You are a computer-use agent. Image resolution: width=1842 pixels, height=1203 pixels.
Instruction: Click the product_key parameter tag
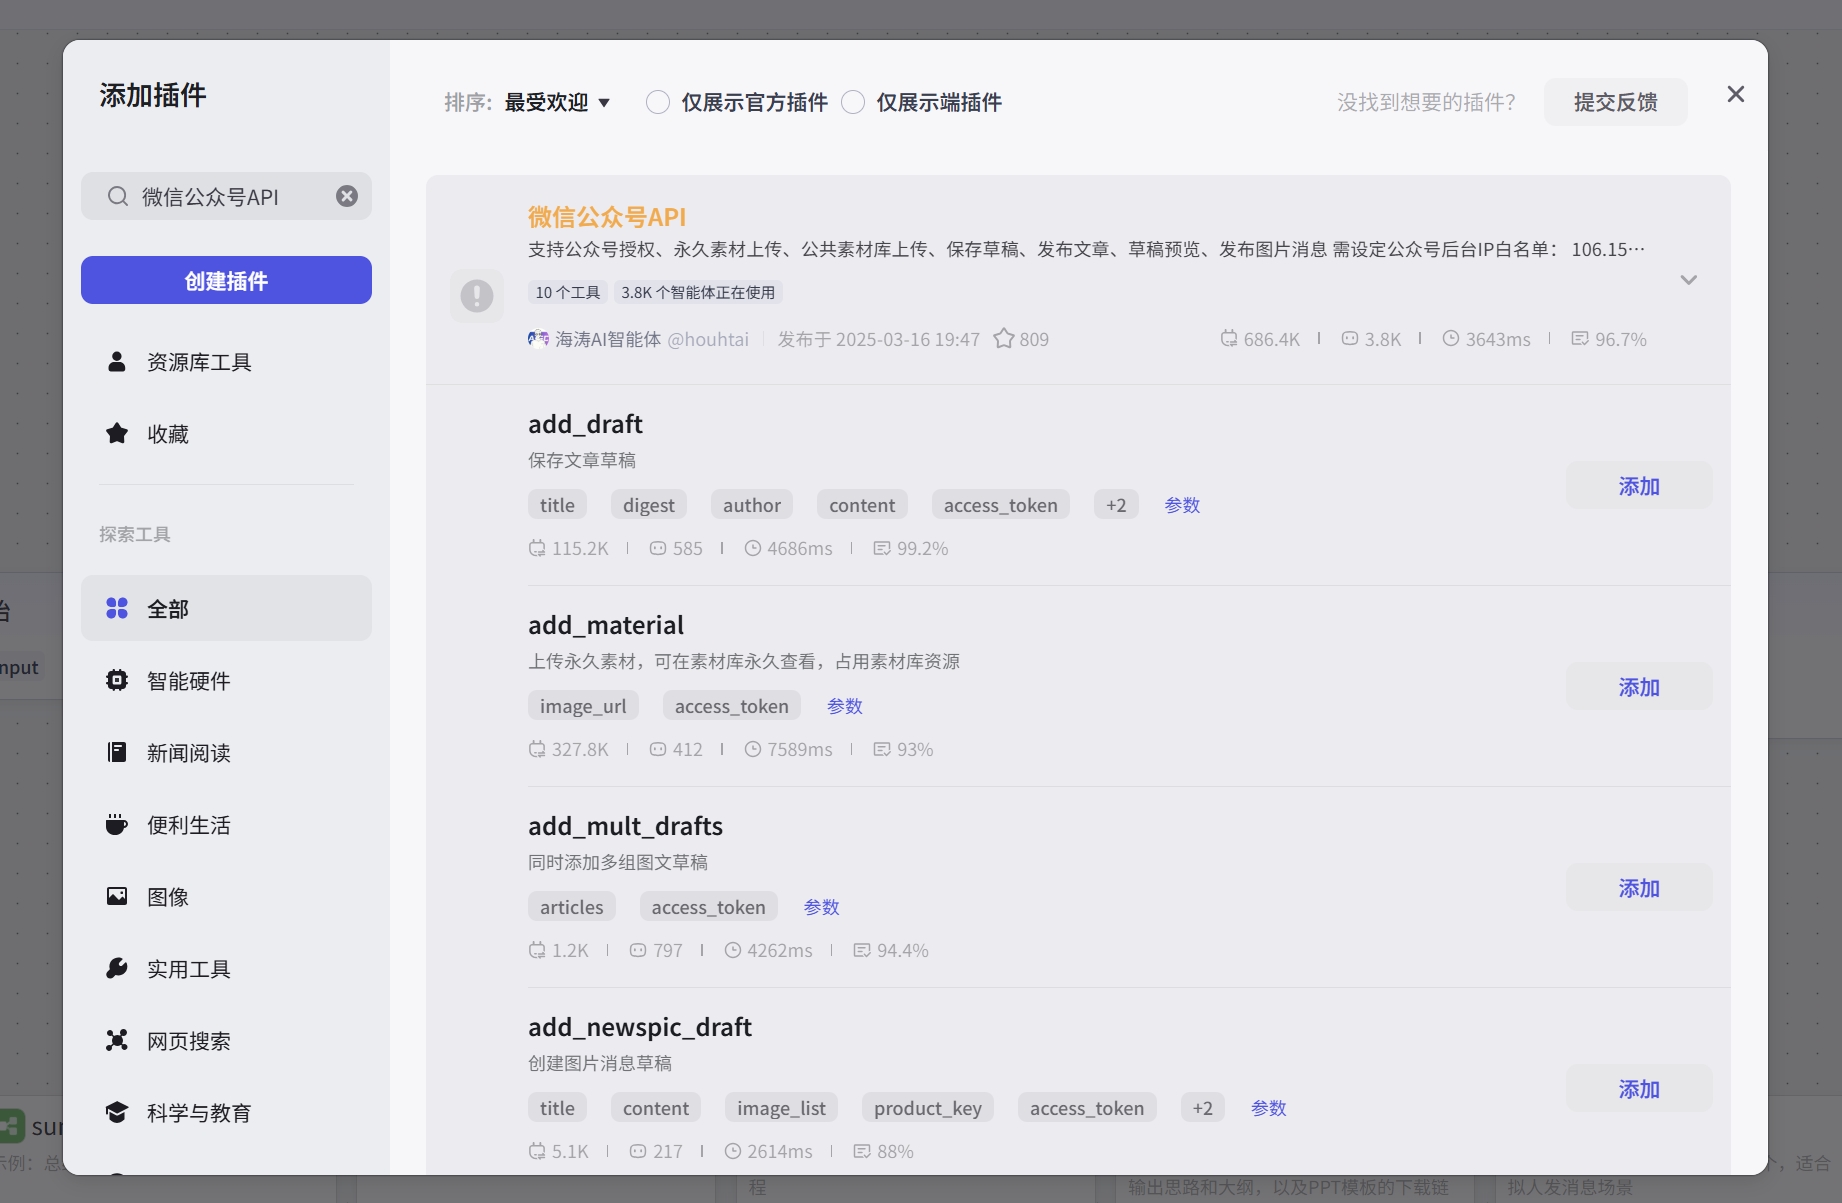pyautogui.click(x=928, y=1108)
